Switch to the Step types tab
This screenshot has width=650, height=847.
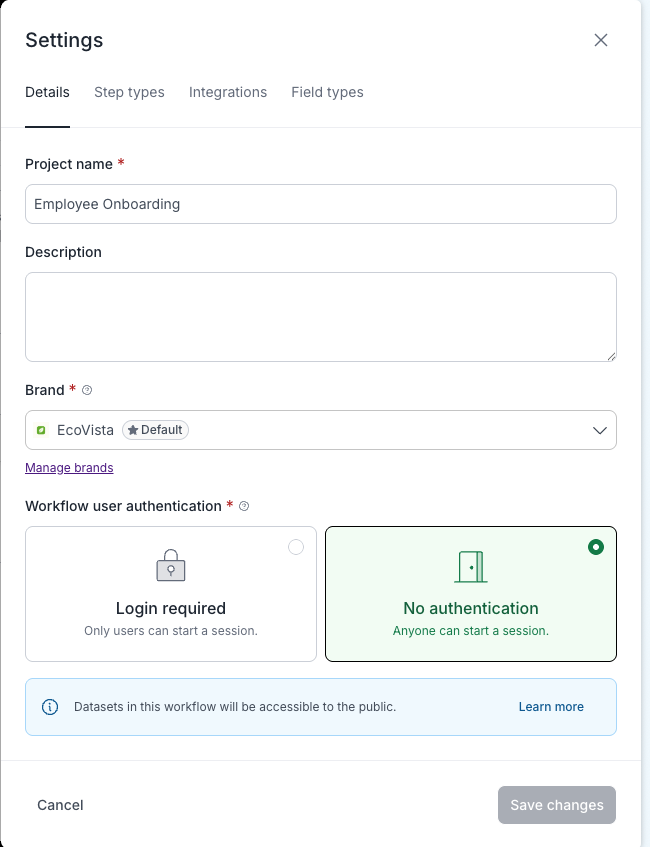tap(129, 92)
